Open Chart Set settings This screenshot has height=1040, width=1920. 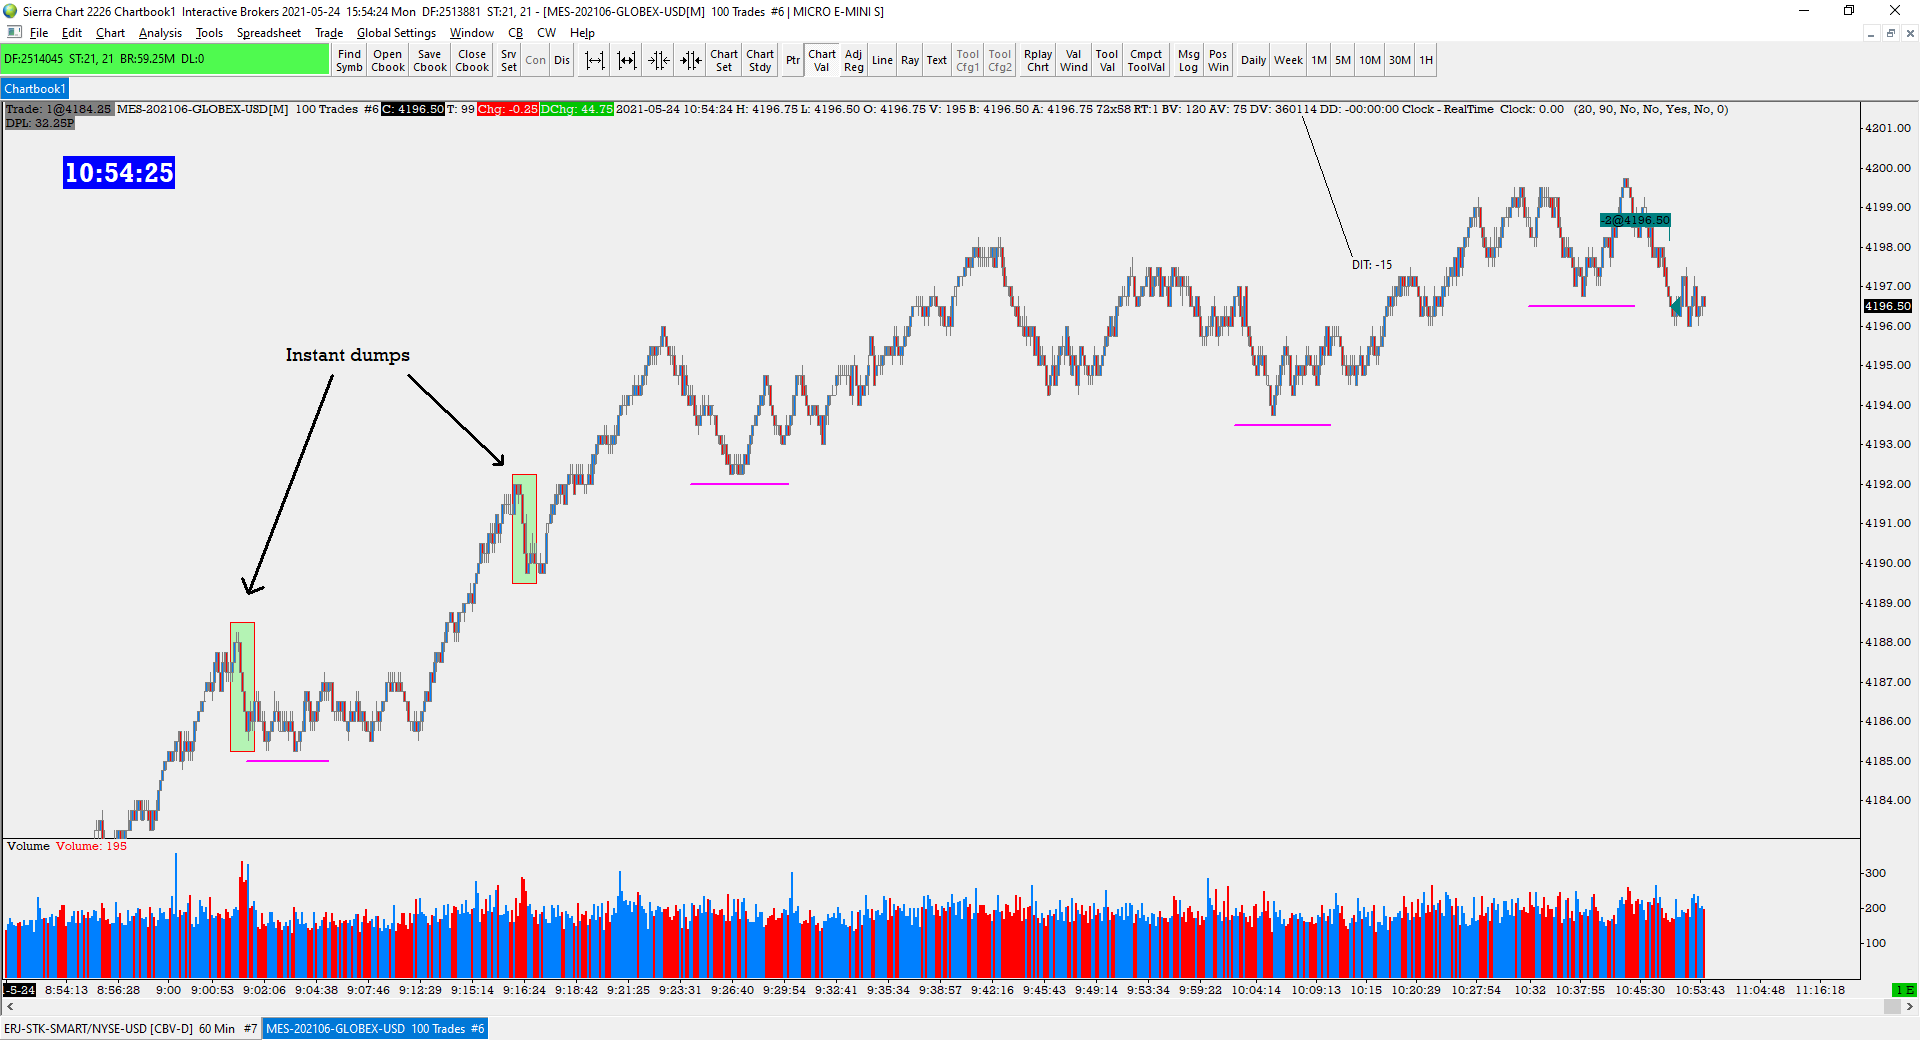click(724, 60)
